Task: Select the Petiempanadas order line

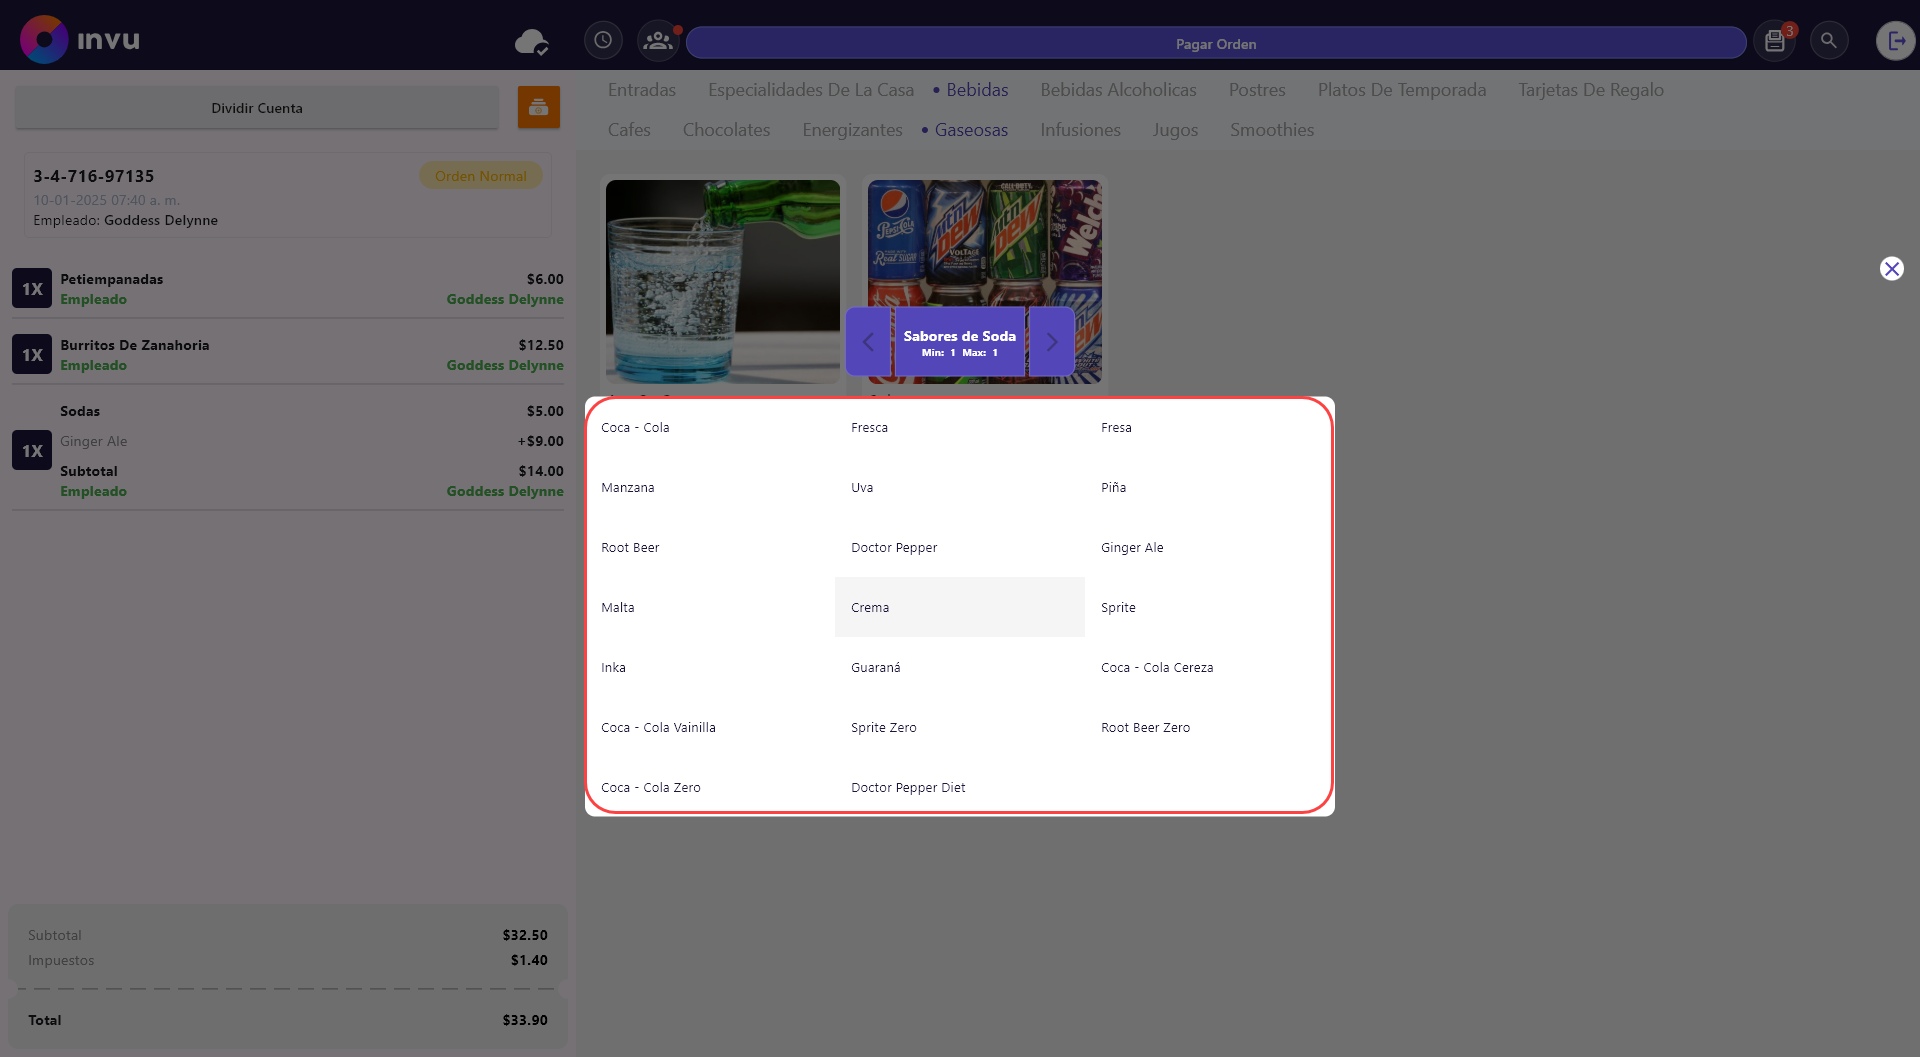Action: 288,288
